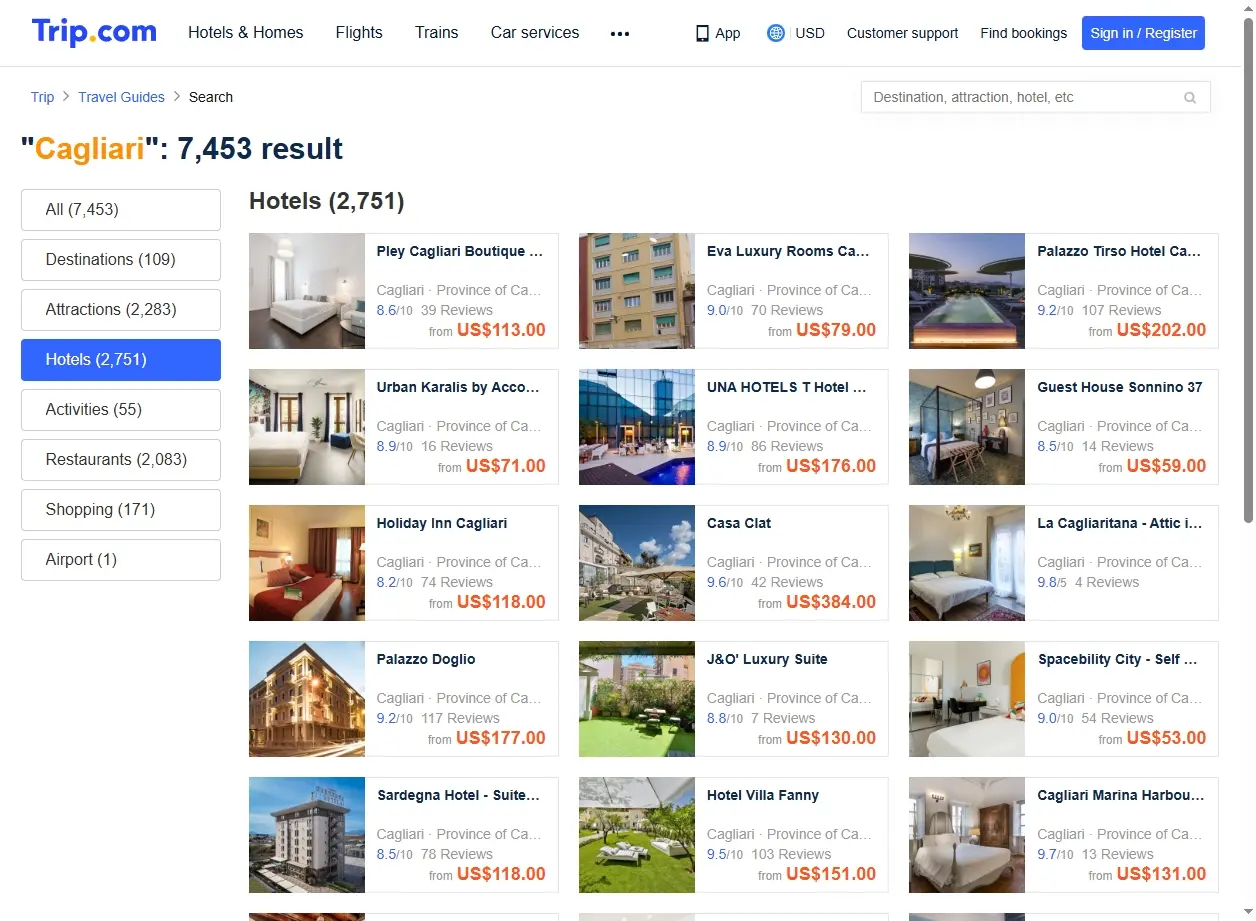This screenshot has width=1256, height=921.
Task: Select Shopping (171) filter
Action: pyautogui.click(x=121, y=510)
